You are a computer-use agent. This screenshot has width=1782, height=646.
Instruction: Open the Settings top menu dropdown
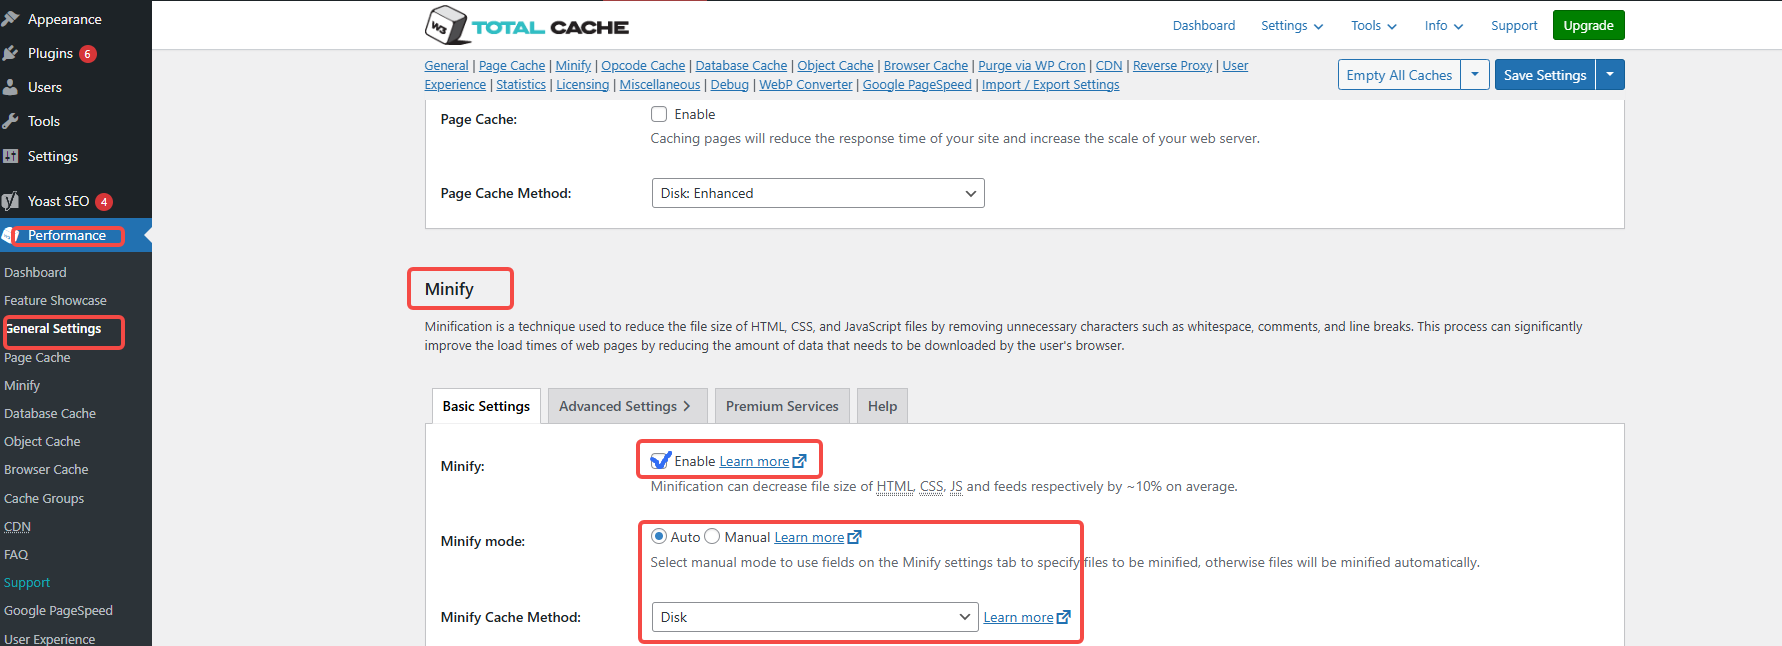(x=1292, y=26)
